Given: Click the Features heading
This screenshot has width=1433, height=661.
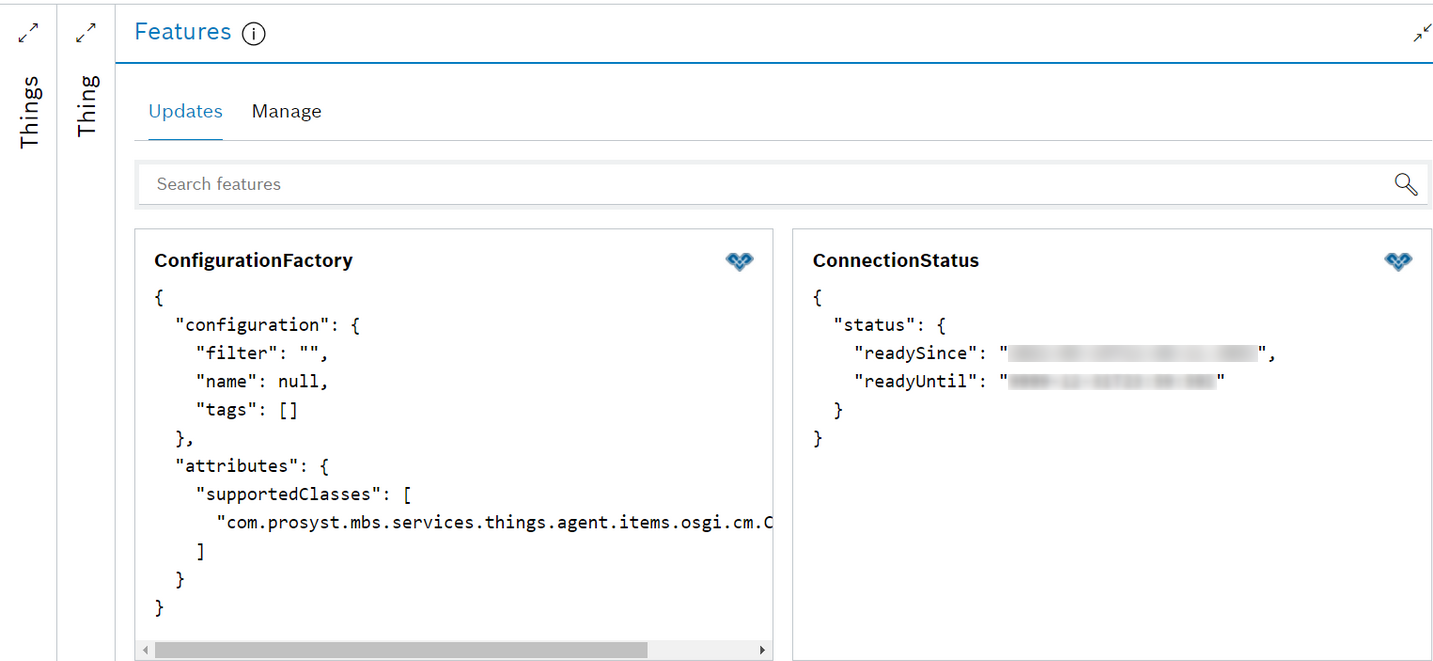Looking at the screenshot, I should point(183,32).
